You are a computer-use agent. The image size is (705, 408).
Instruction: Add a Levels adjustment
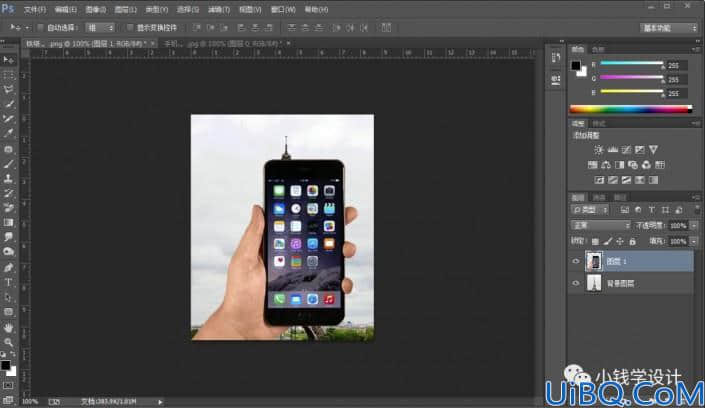click(612, 150)
